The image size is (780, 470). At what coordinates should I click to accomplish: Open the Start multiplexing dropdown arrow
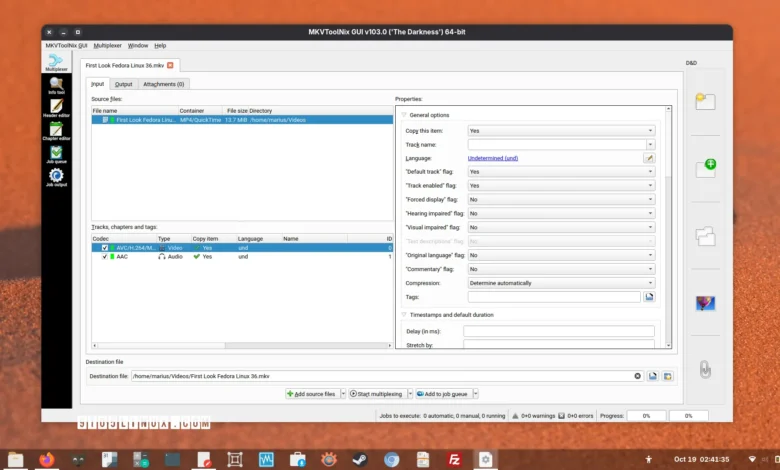pos(410,394)
